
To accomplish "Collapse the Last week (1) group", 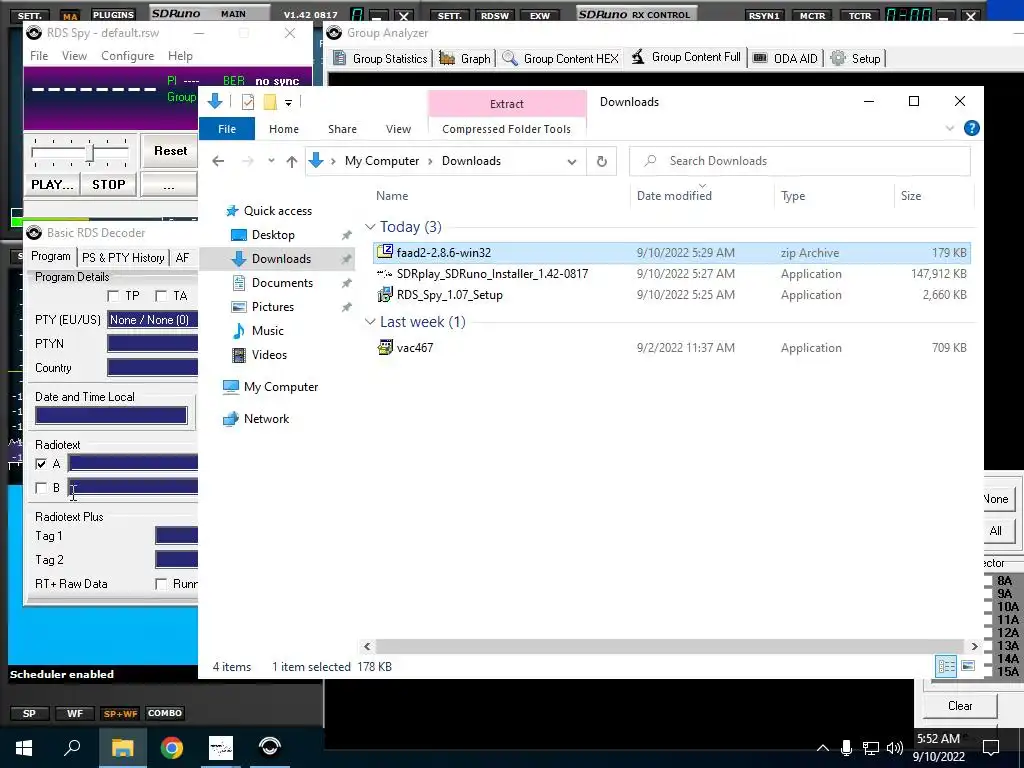I will pos(370,322).
